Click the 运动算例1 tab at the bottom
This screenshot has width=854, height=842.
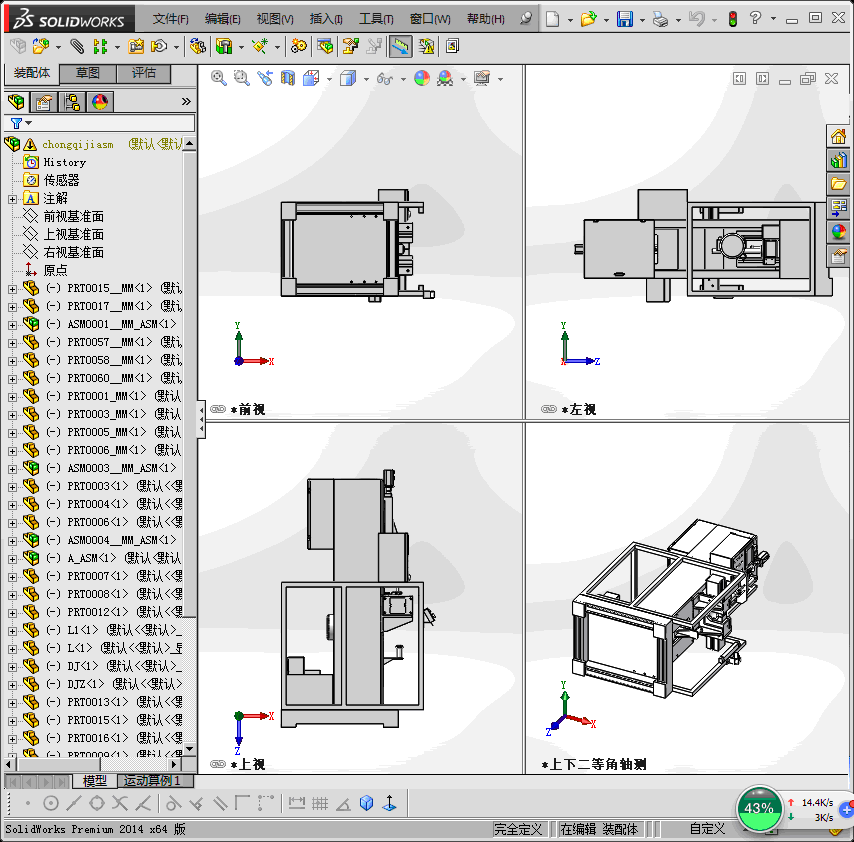(151, 780)
